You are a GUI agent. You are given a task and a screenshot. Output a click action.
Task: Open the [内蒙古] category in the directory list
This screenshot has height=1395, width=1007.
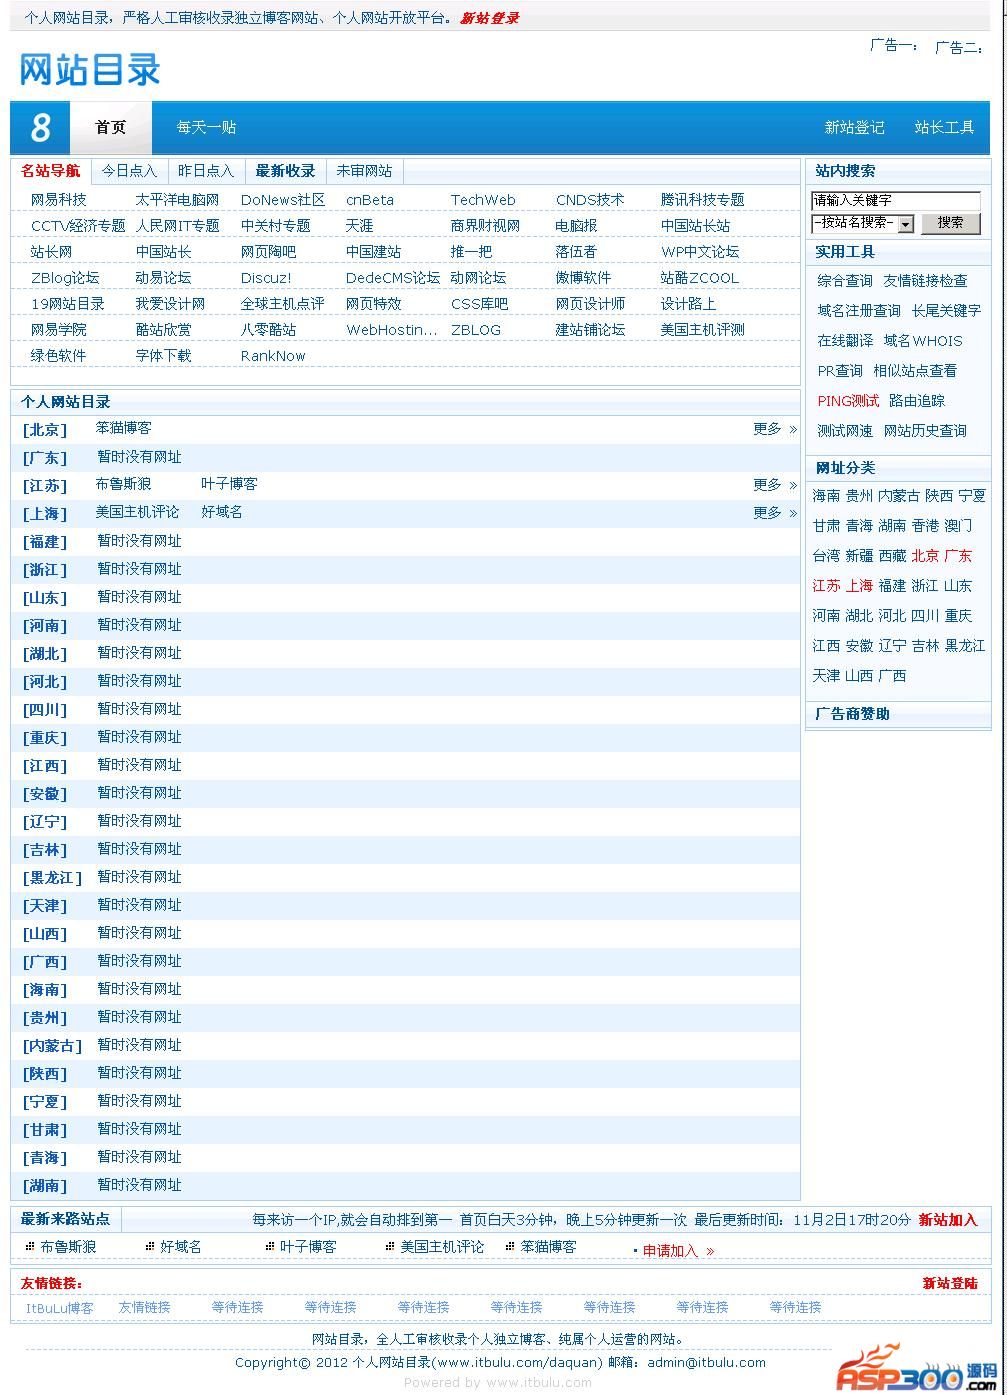tap(52, 1046)
